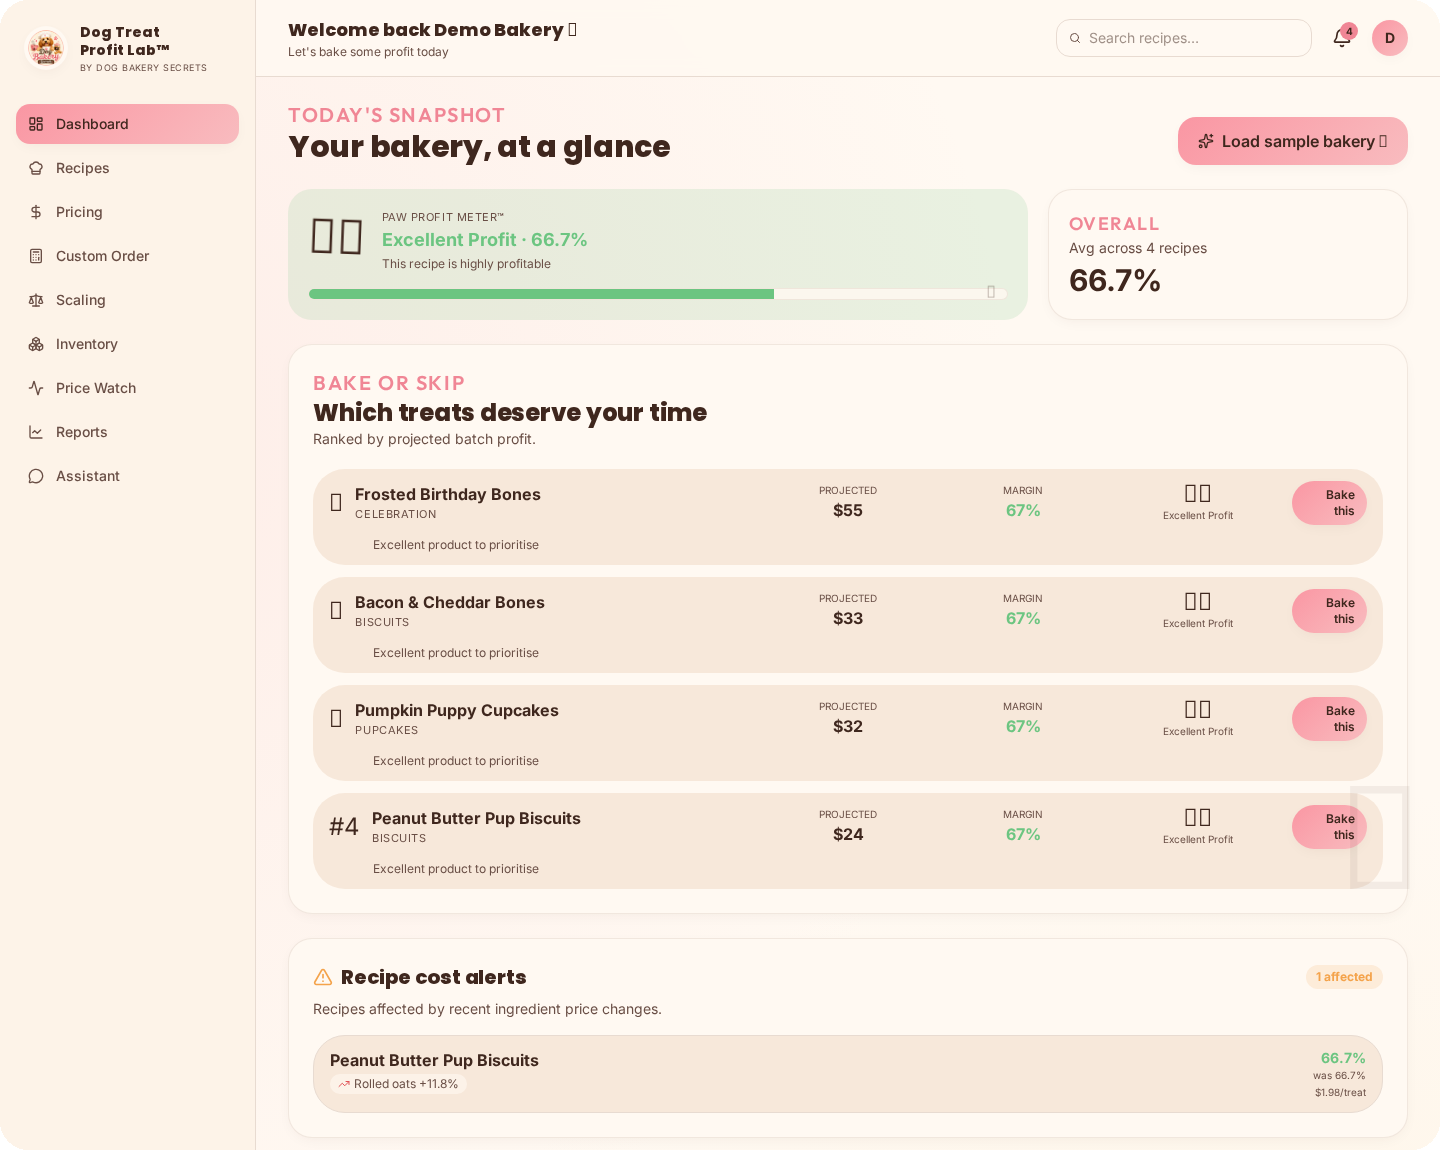Click the Frosted Birthday Bones recipe name
1440x1150 pixels.
pos(448,494)
